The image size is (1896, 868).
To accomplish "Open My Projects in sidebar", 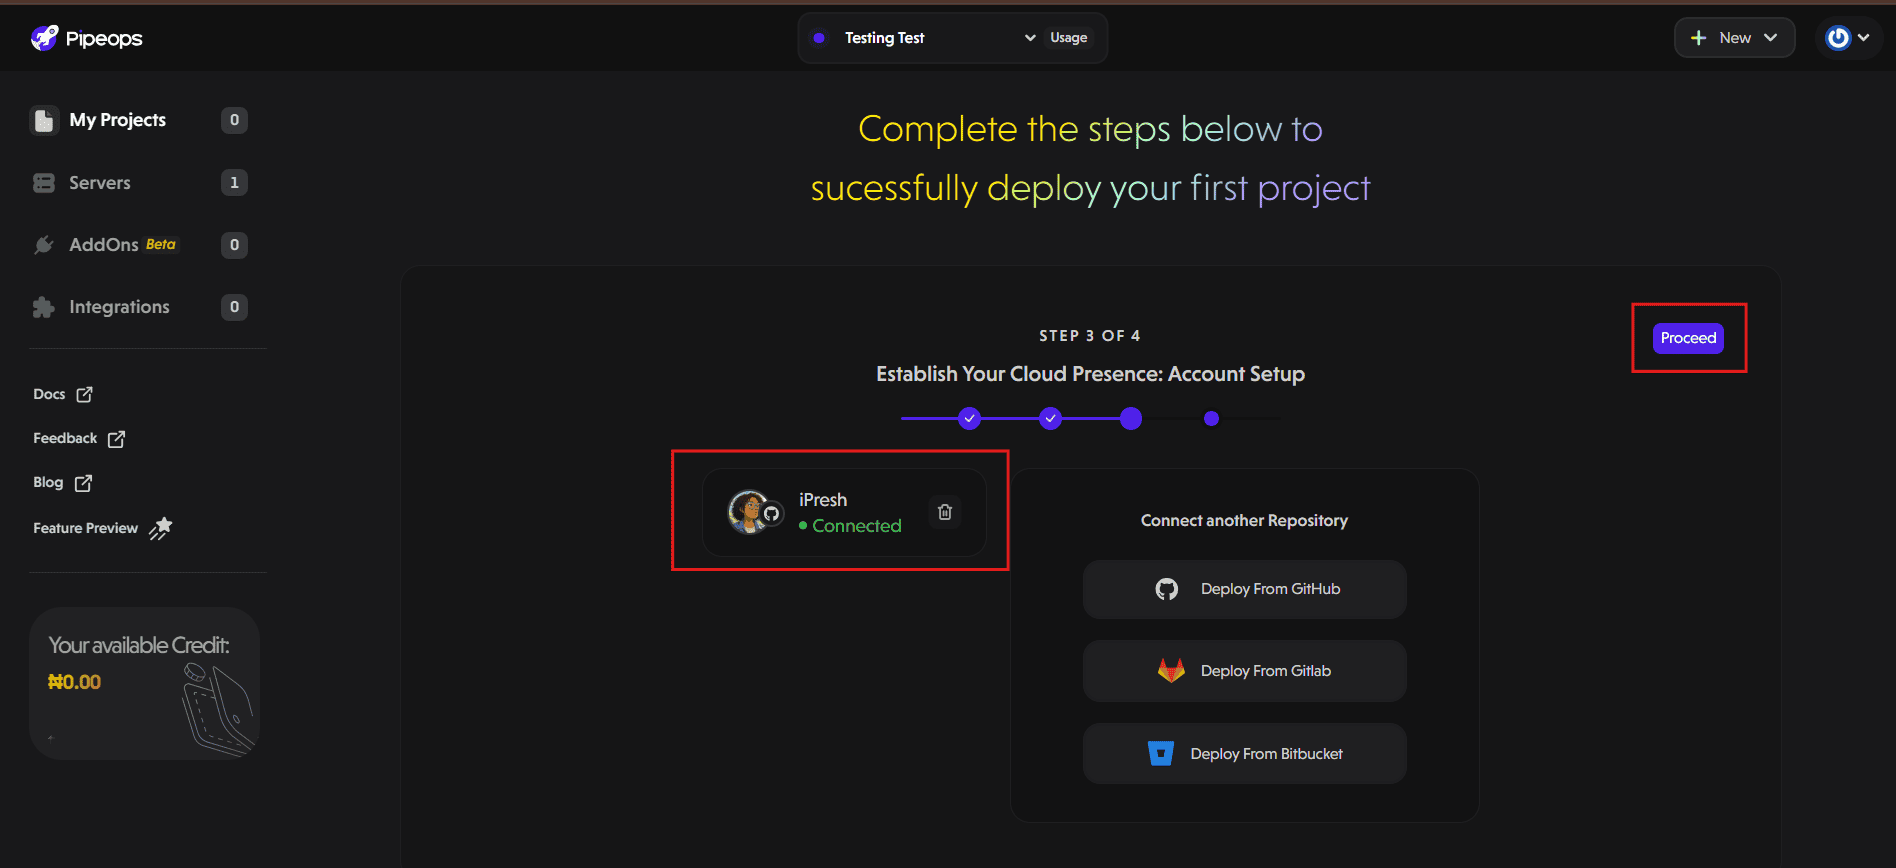I will point(118,120).
